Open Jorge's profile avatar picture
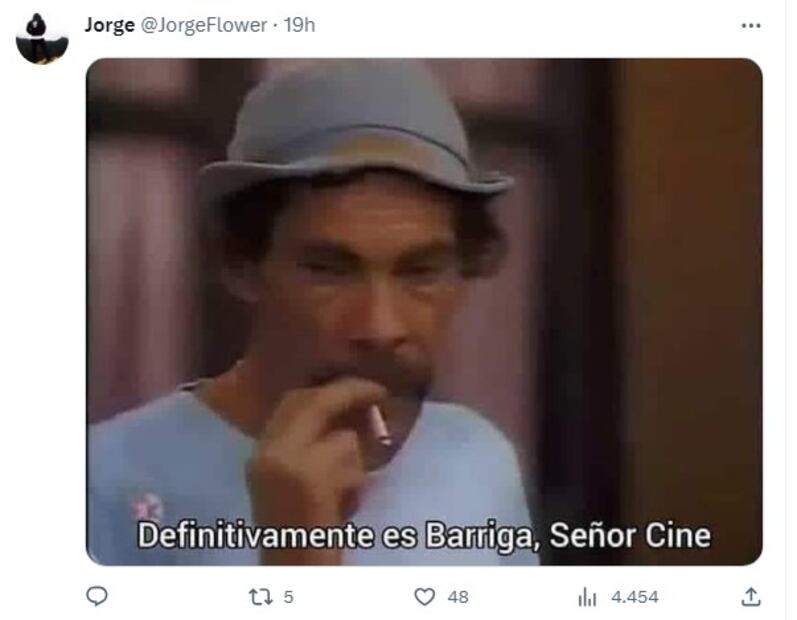This screenshot has width=797, height=620. click(x=42, y=39)
